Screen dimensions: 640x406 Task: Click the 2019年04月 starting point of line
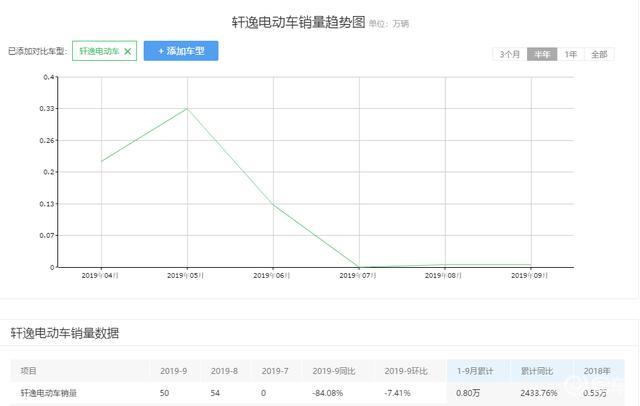(x=101, y=161)
